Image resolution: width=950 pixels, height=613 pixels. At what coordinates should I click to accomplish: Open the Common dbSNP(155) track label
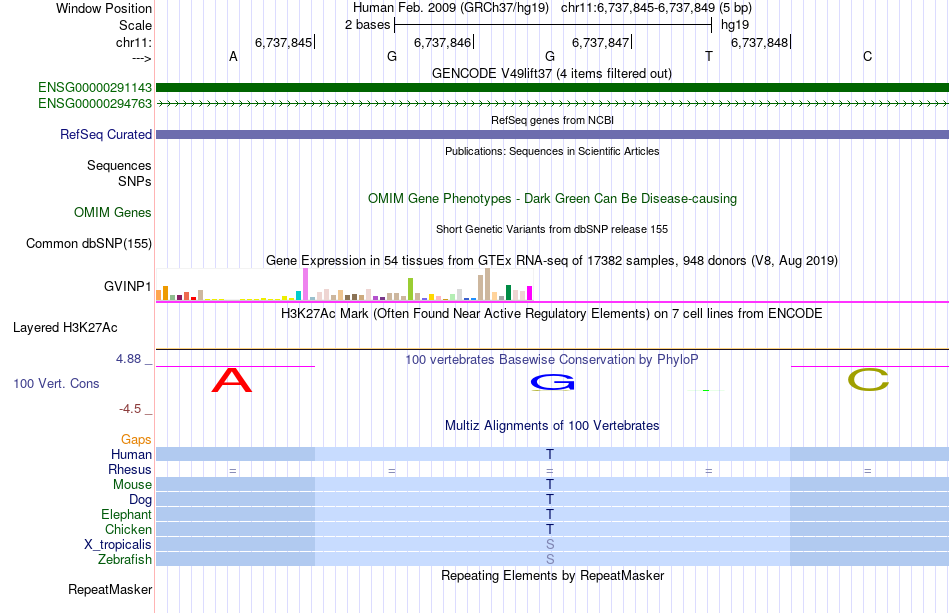point(88,244)
